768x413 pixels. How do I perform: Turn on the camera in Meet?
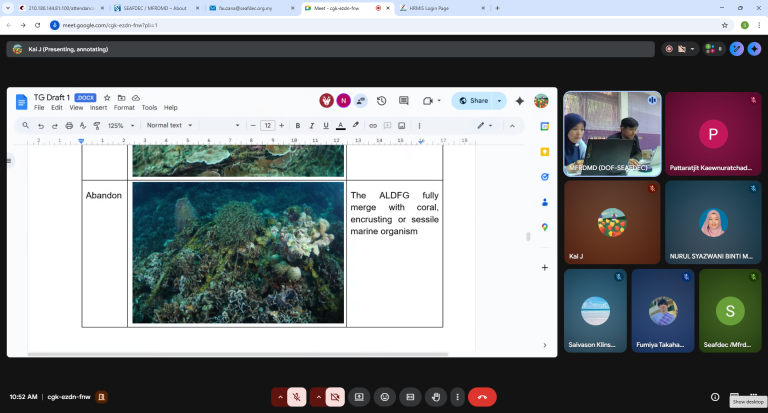(x=335, y=397)
